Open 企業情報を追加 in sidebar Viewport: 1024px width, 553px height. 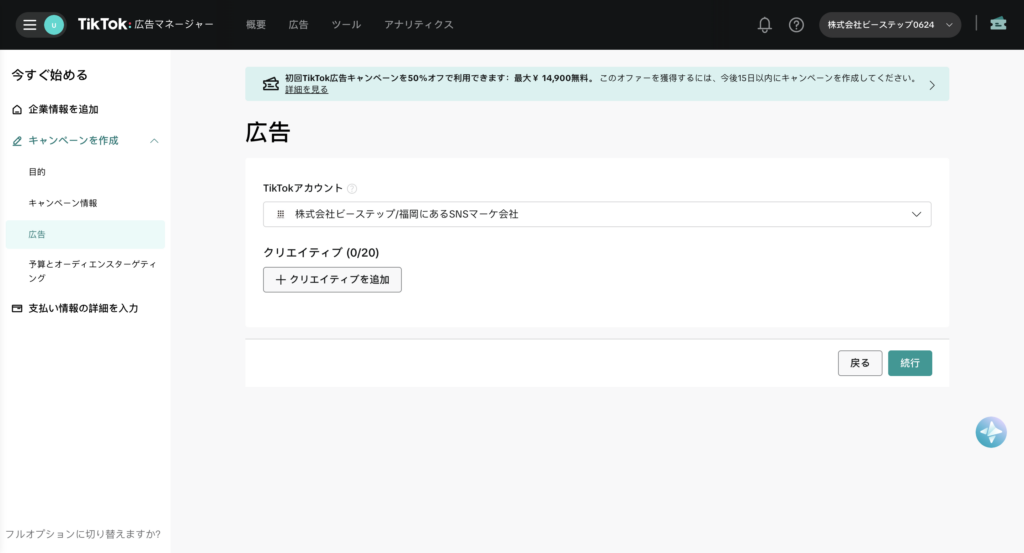(x=63, y=110)
